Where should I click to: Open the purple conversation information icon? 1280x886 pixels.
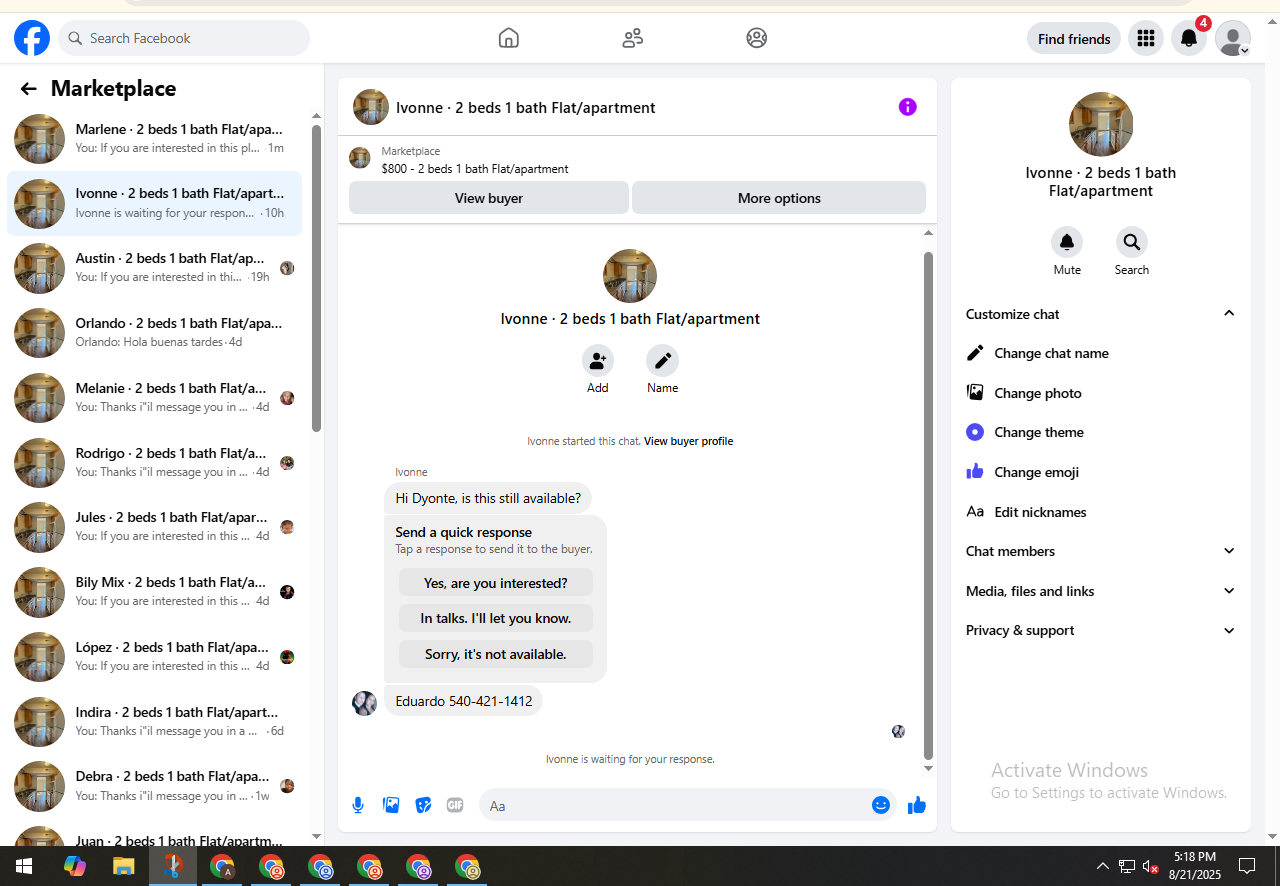coord(908,107)
